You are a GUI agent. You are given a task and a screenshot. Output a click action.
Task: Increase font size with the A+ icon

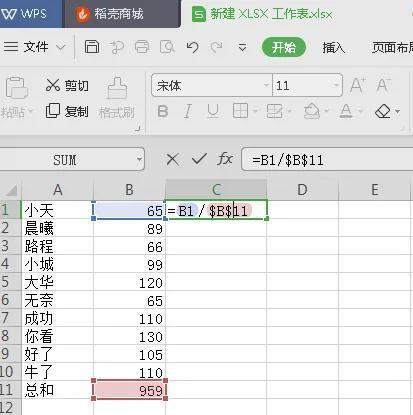pos(358,85)
